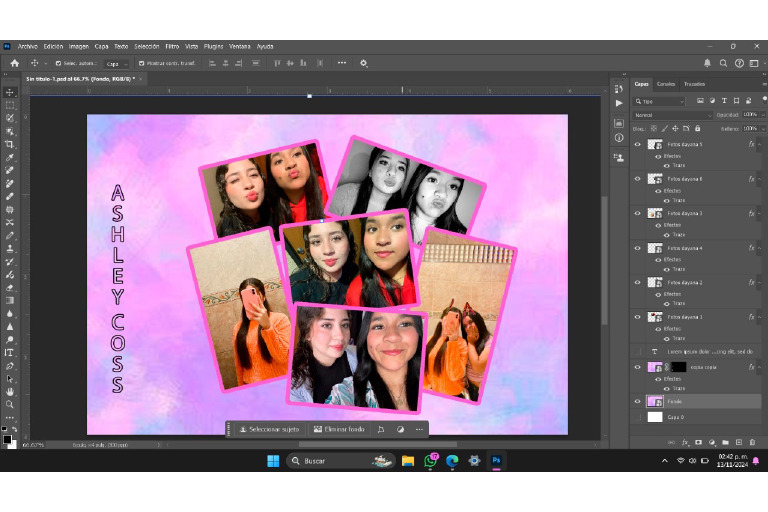Show the hidden Lorem ipsum text layer

(637, 351)
